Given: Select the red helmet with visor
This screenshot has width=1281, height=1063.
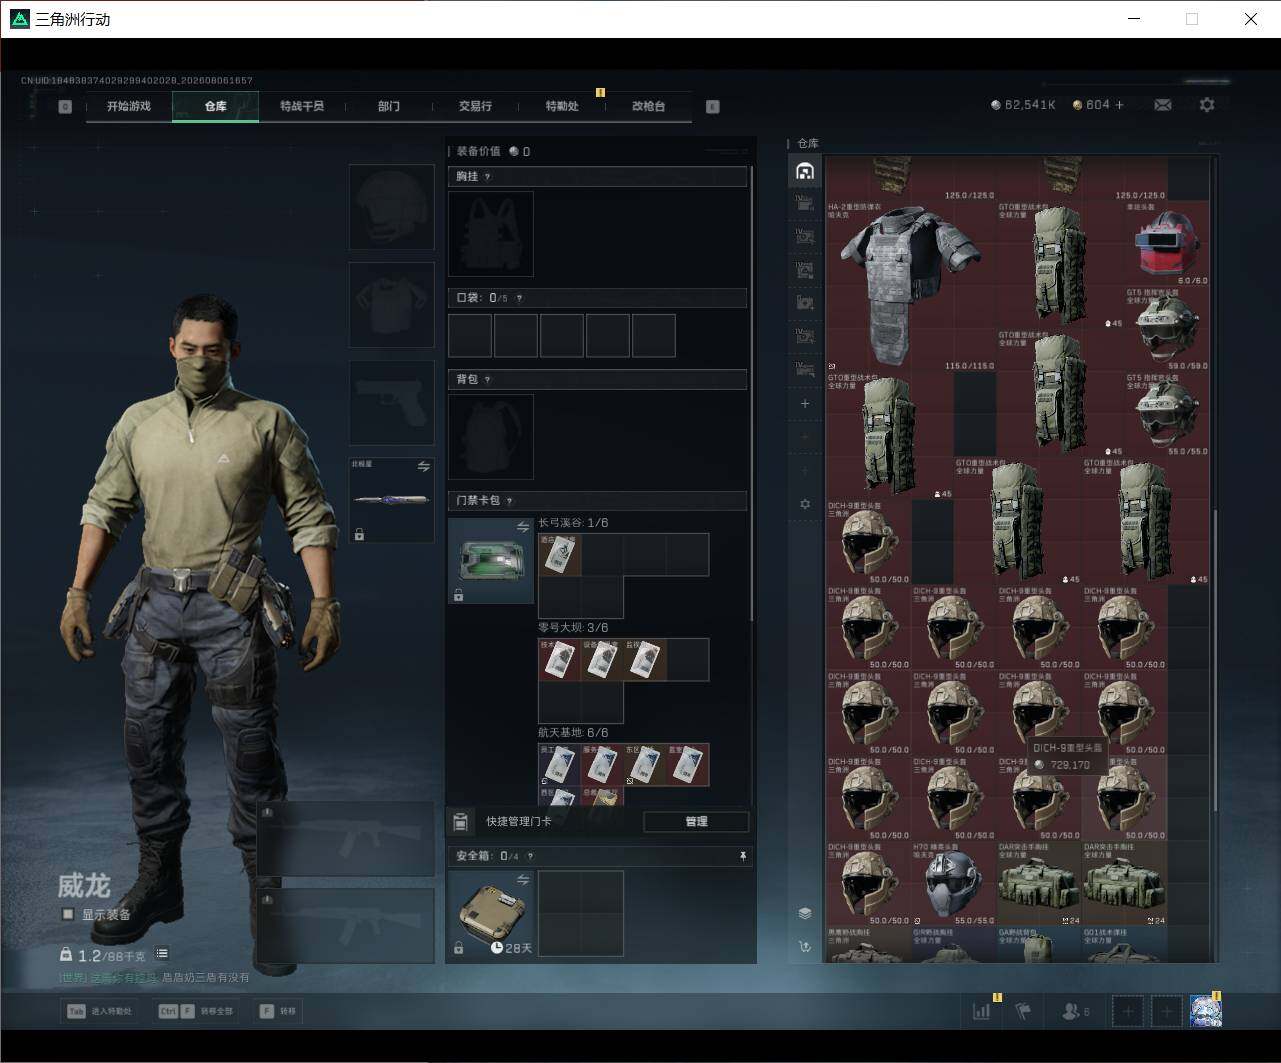Looking at the screenshot, I should click(1167, 244).
